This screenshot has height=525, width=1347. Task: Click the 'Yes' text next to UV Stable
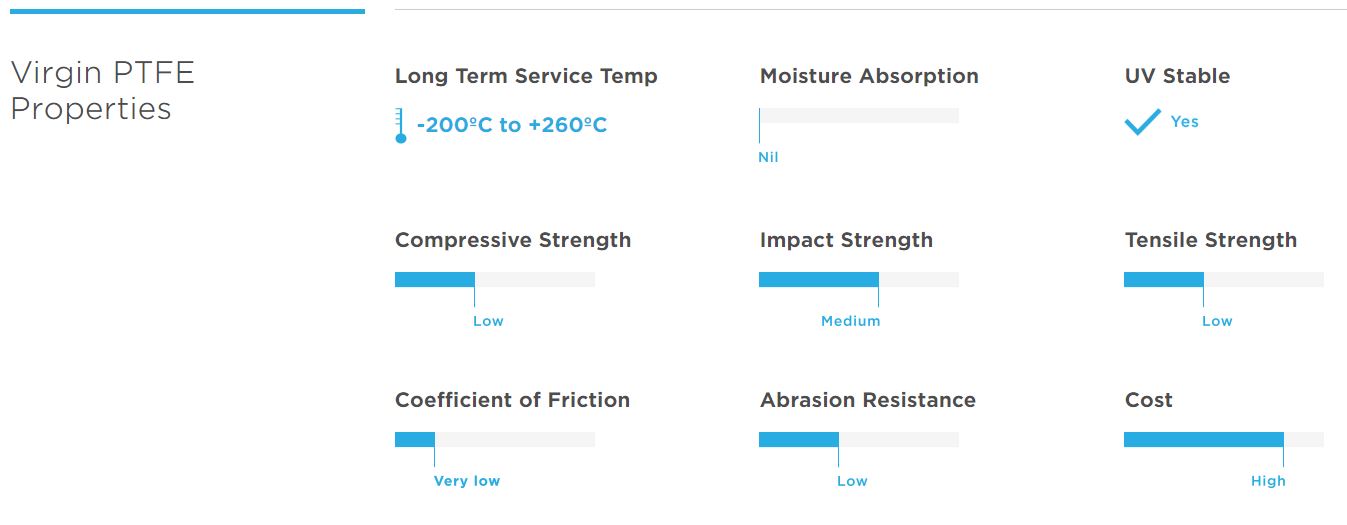coord(1185,121)
